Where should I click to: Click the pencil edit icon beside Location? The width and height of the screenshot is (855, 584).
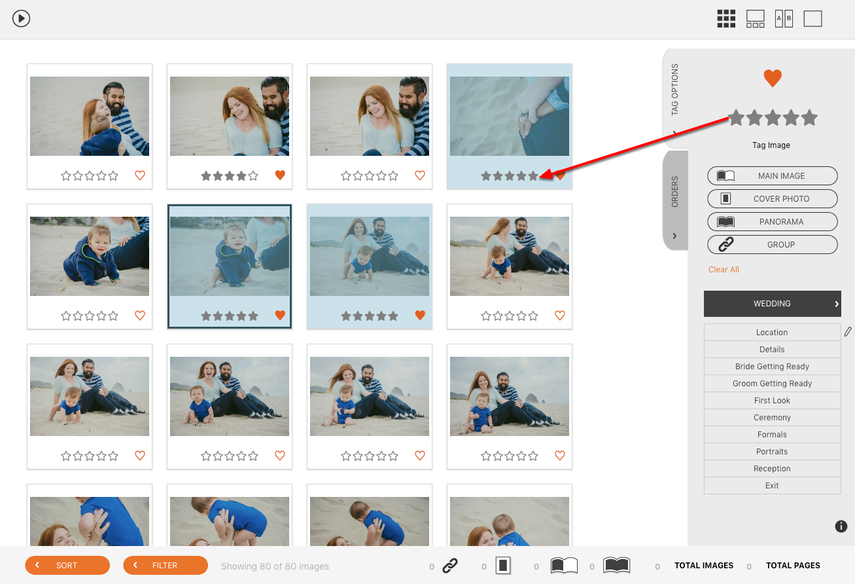(x=847, y=332)
